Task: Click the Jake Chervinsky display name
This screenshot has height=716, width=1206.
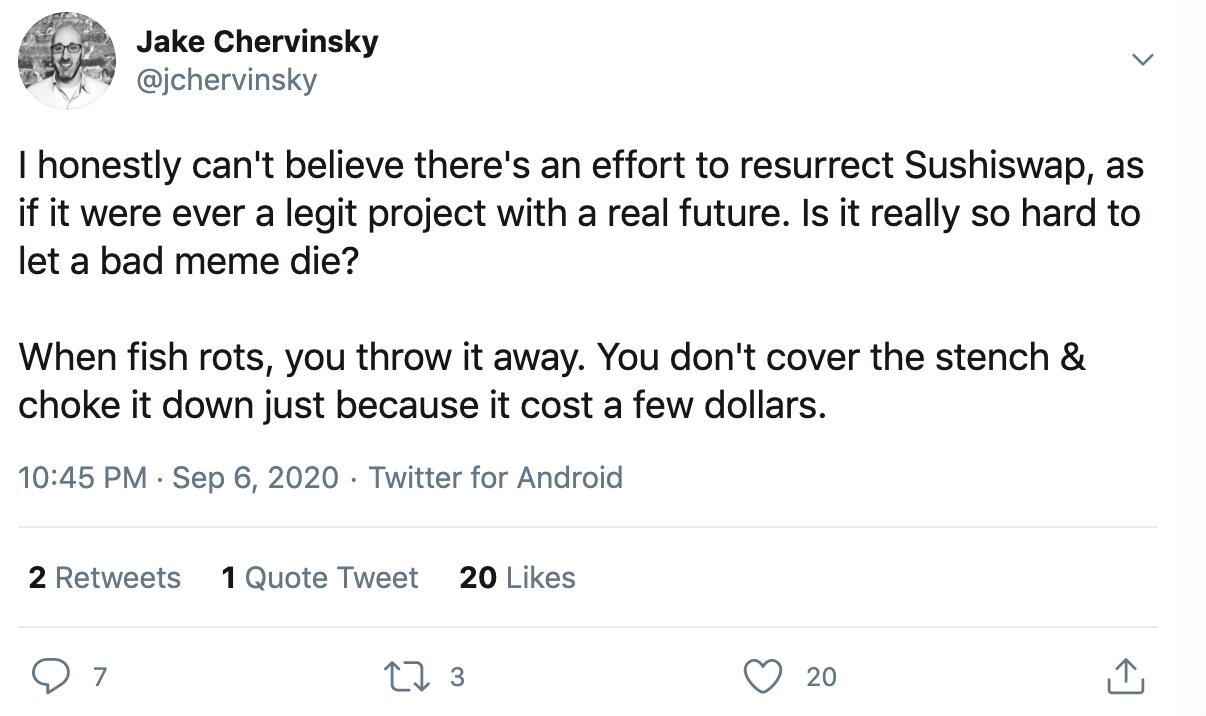Action: [x=257, y=41]
